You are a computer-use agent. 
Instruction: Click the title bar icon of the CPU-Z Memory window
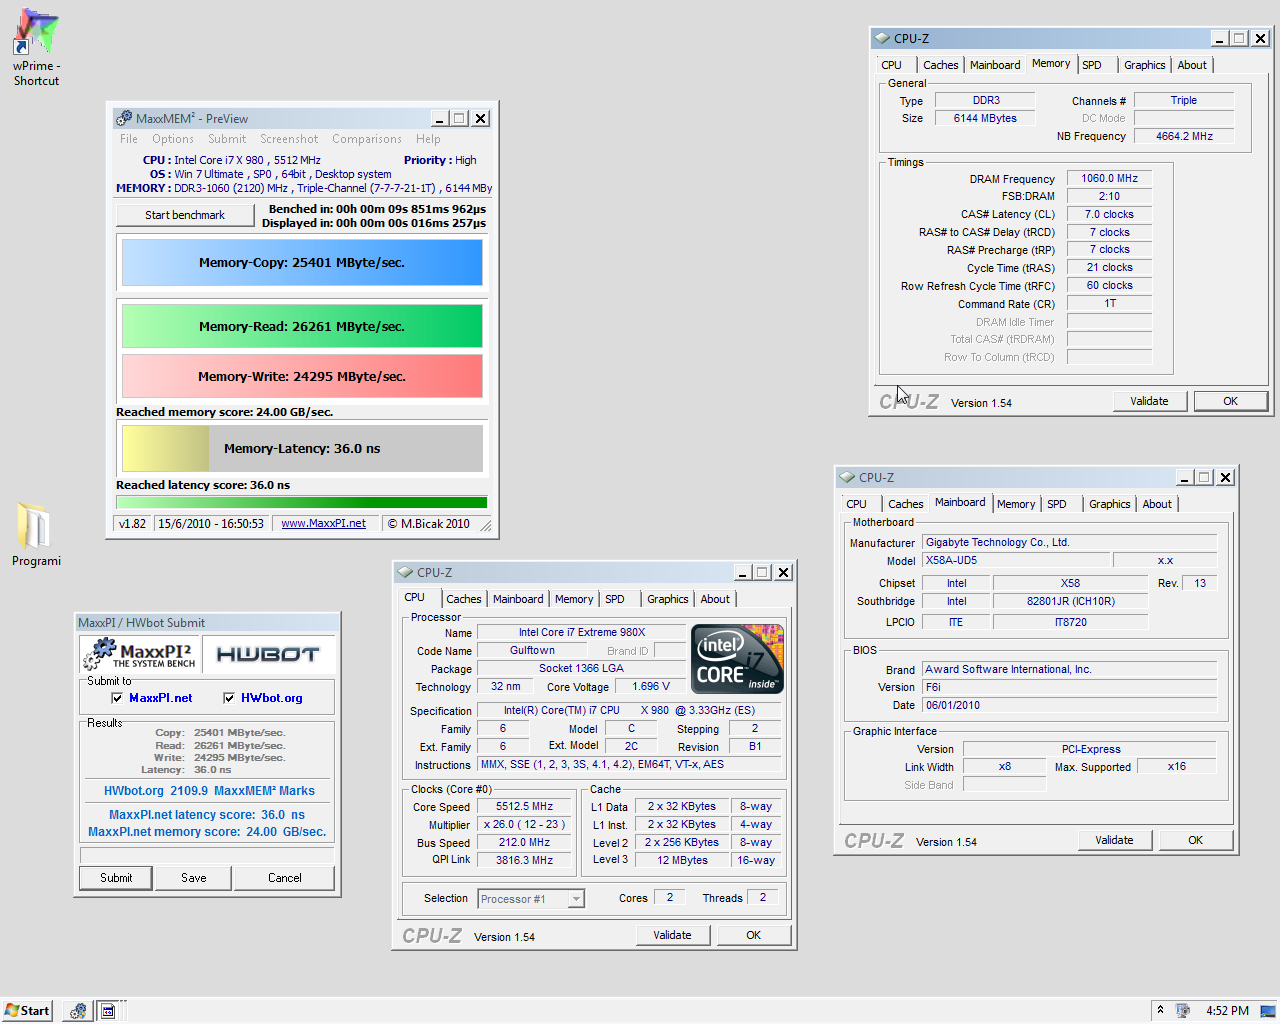pyautogui.click(x=881, y=38)
